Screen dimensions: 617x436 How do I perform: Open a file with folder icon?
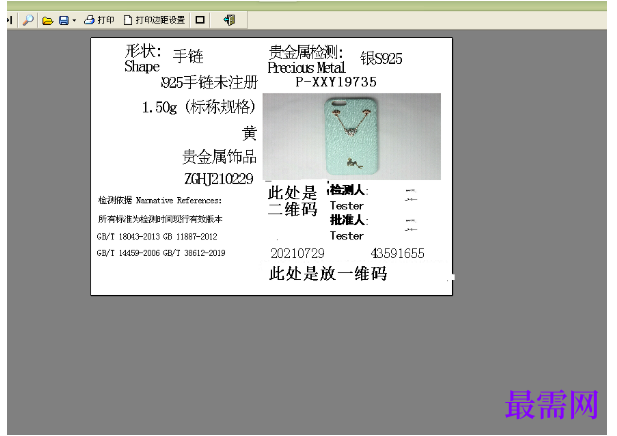click(48, 20)
